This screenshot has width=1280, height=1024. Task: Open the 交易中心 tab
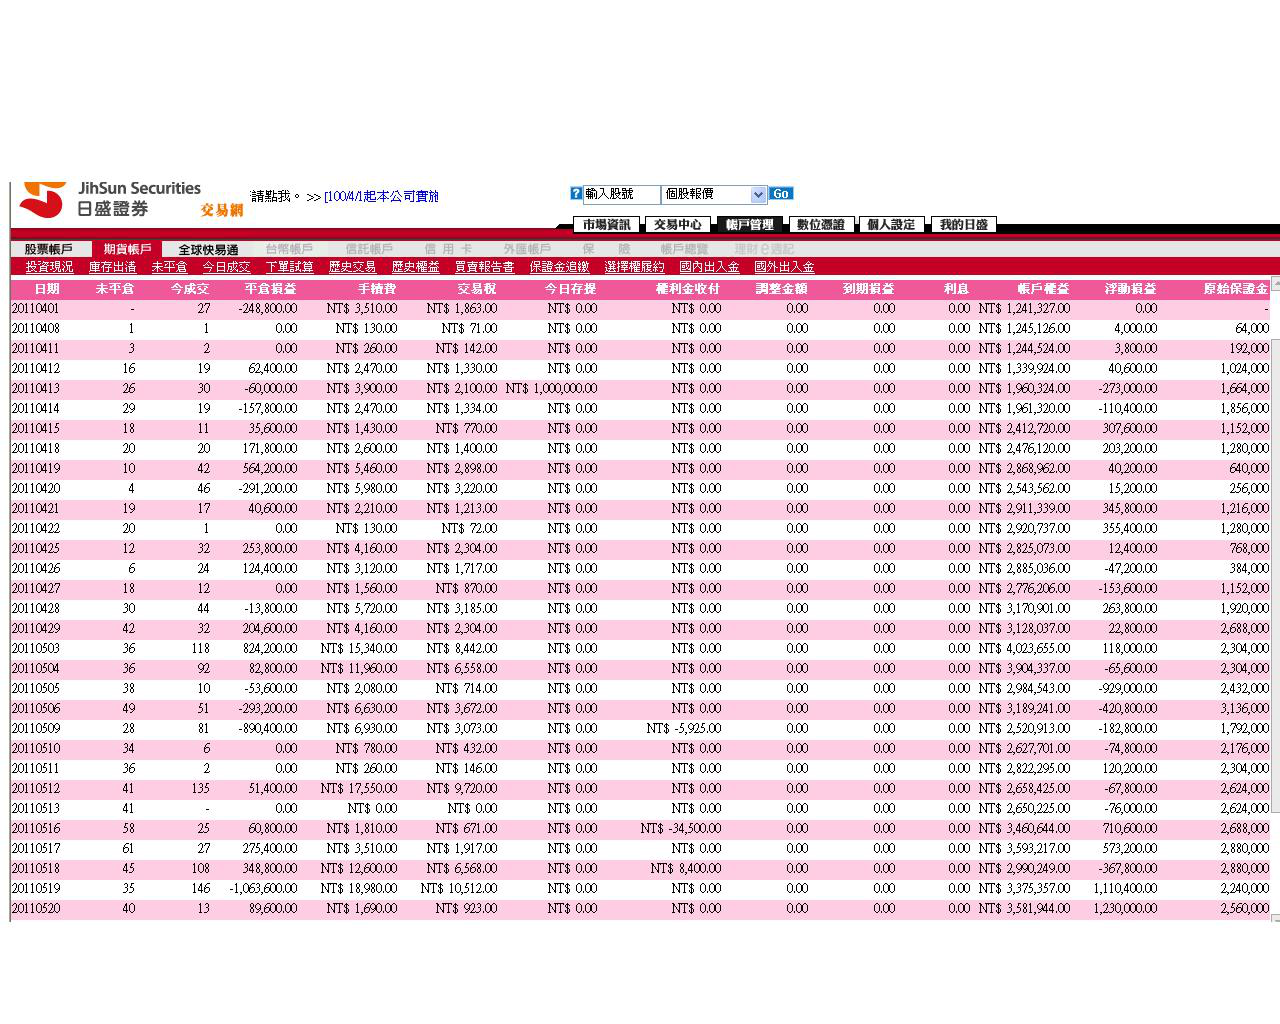[678, 225]
